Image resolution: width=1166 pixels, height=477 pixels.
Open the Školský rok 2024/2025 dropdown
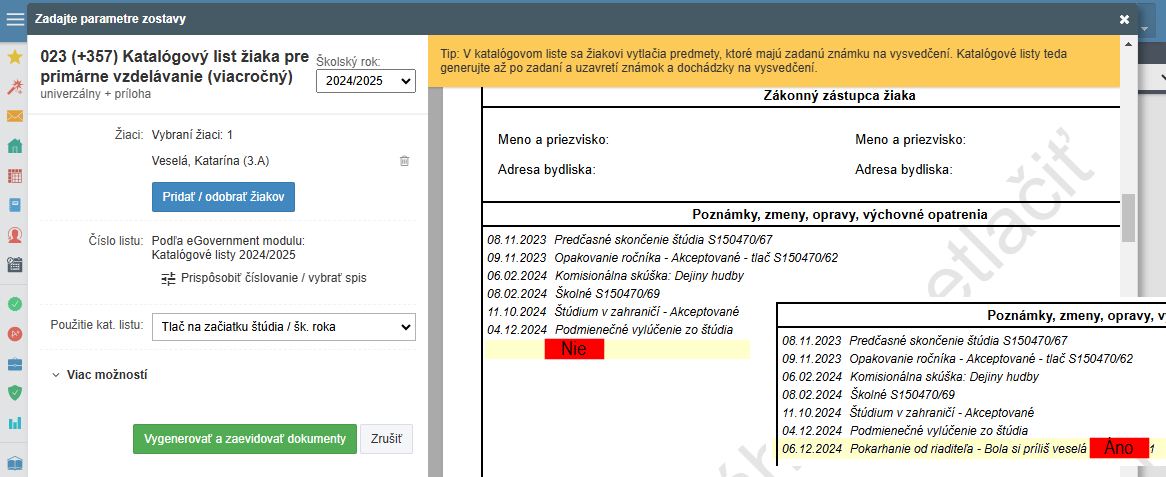click(365, 81)
